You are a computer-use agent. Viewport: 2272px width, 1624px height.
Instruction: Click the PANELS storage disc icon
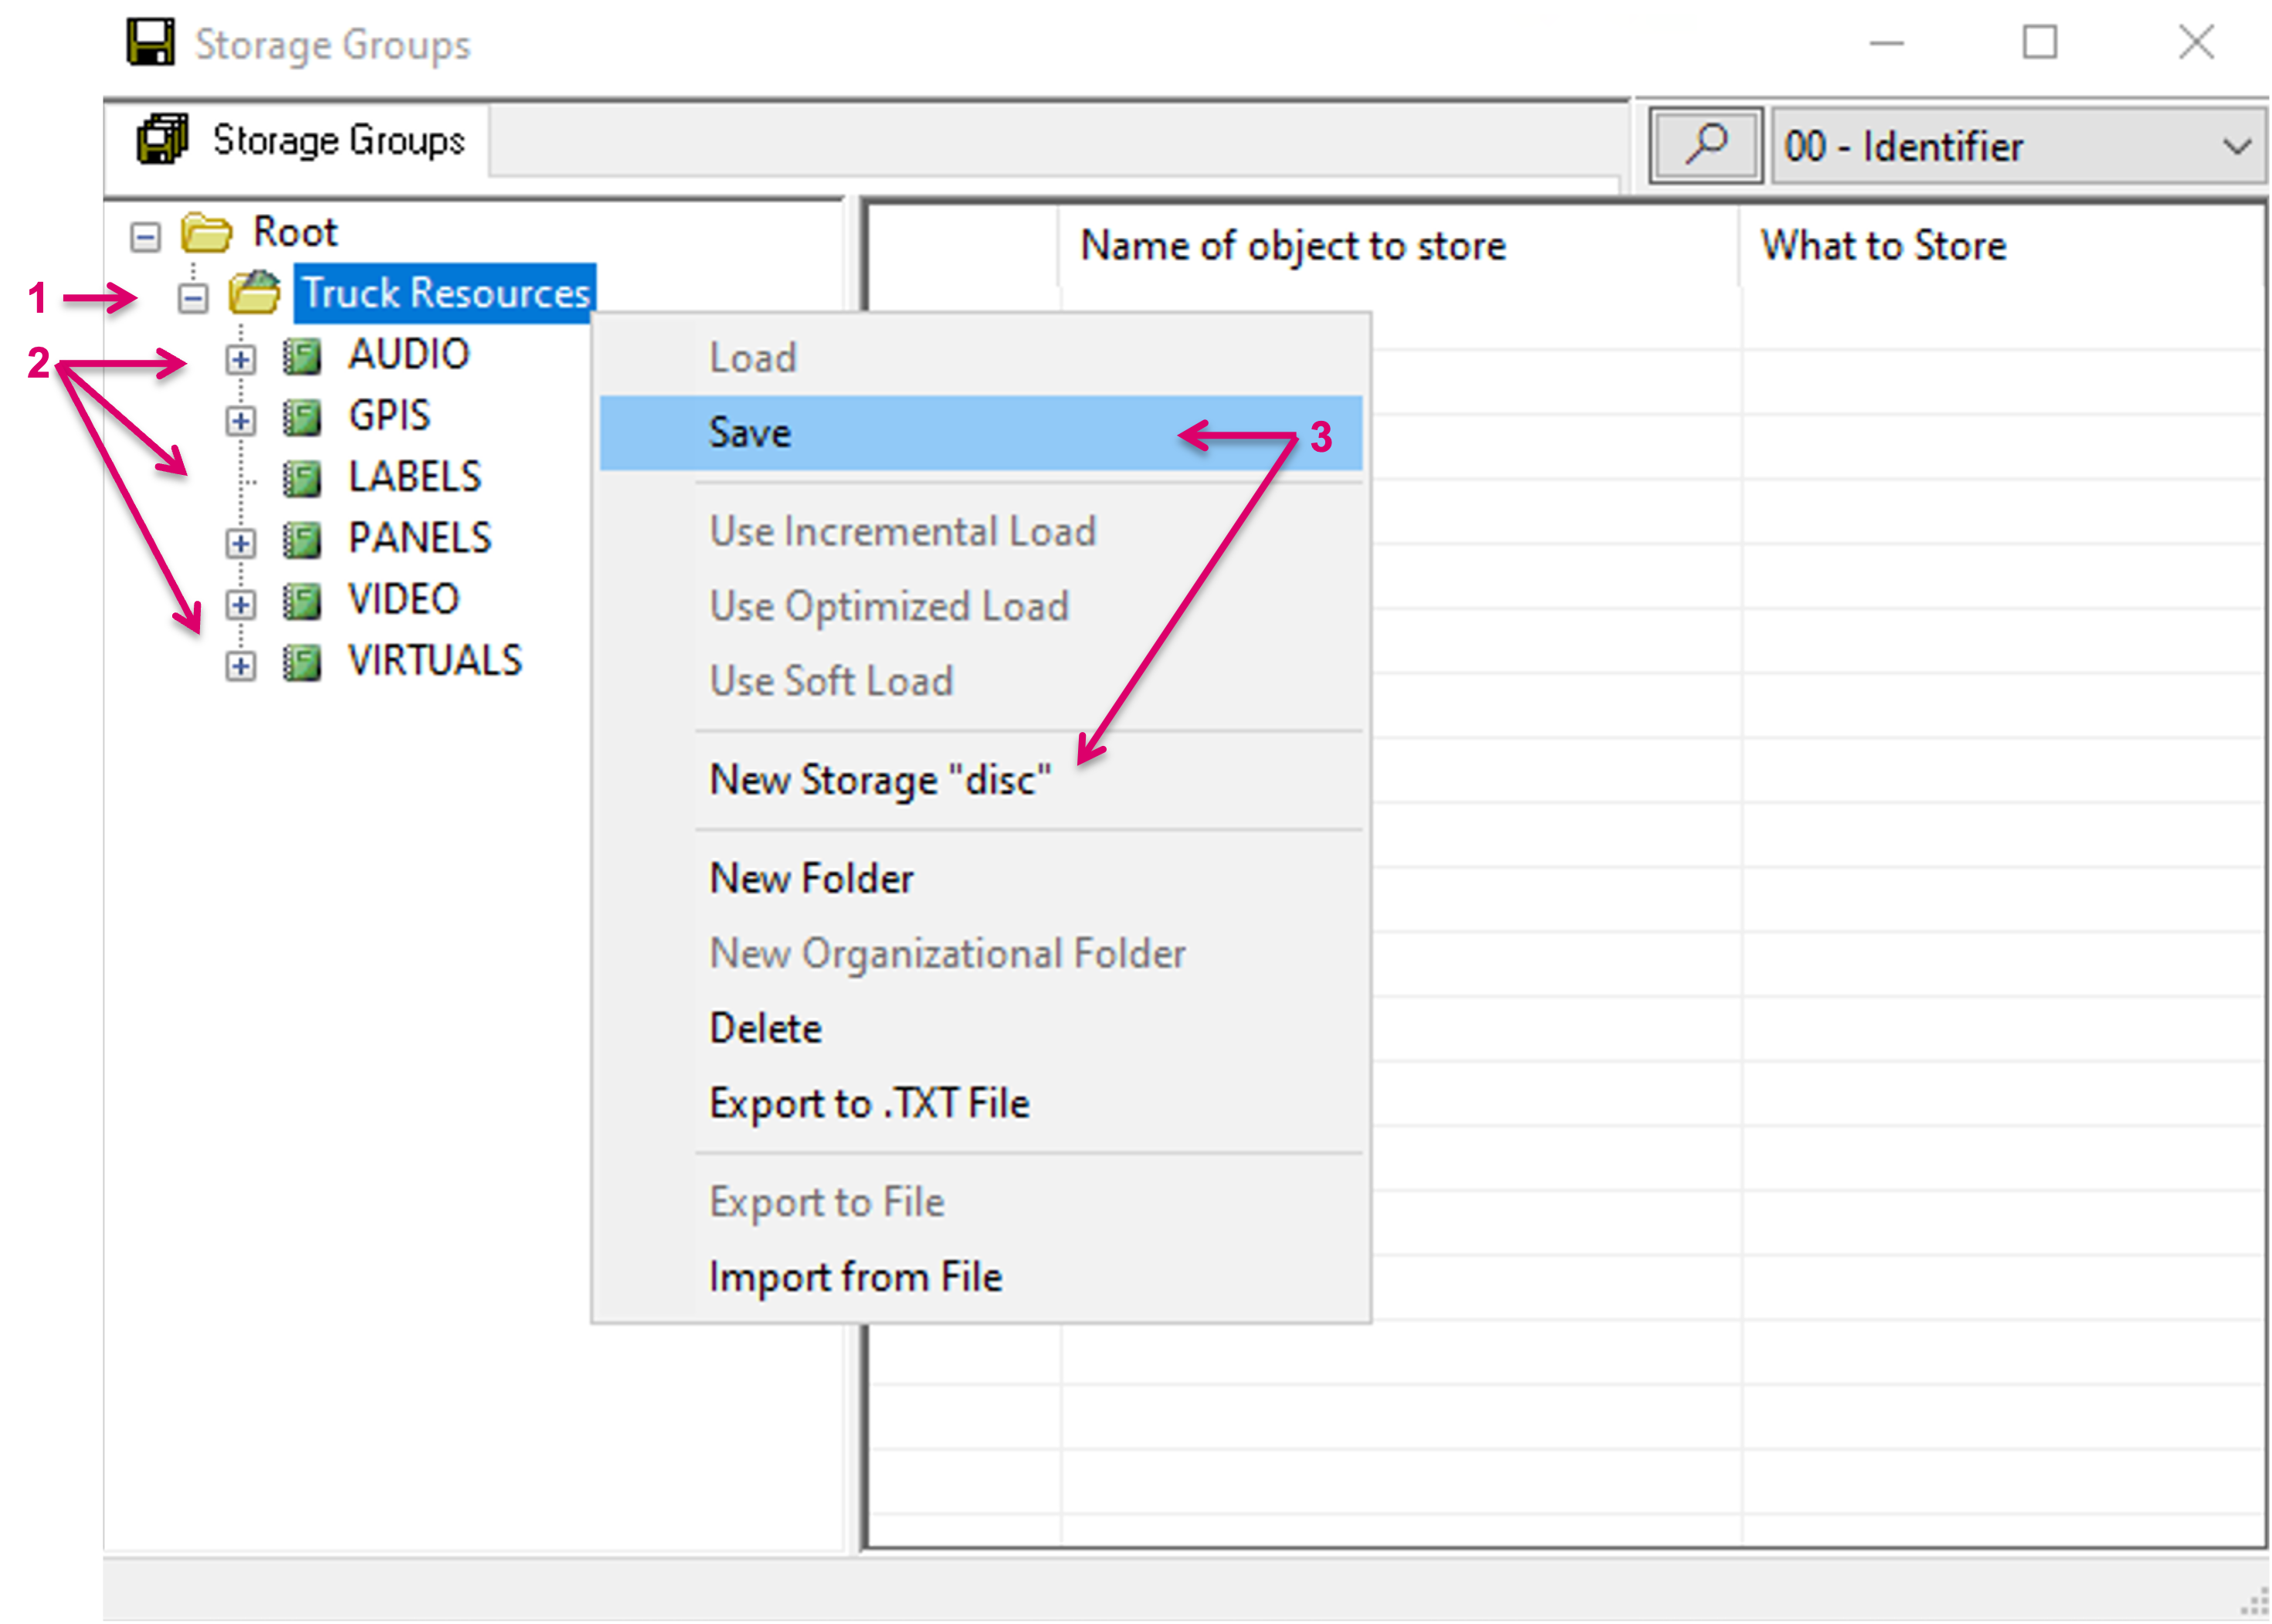click(301, 540)
